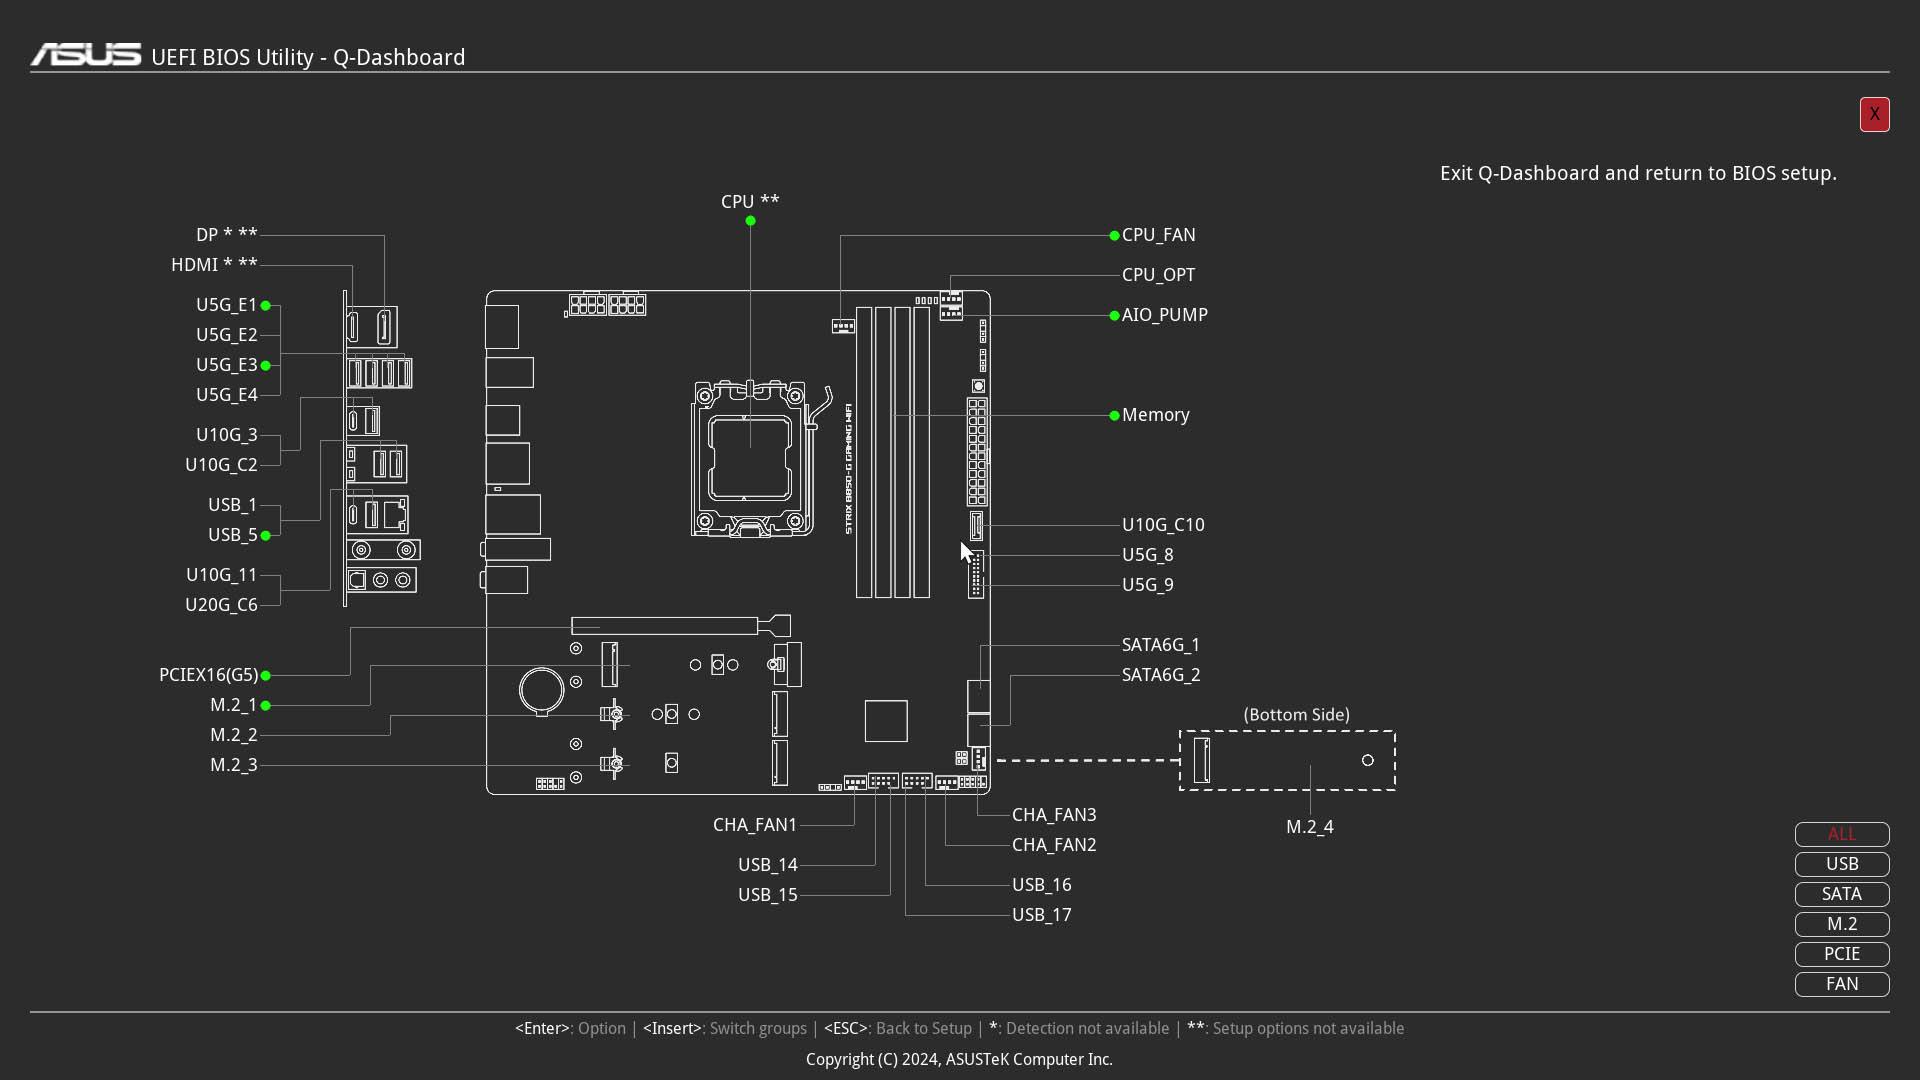1920x1080 pixels.
Task: Select the M.2_4 bottom side label
Action: coord(1309,827)
